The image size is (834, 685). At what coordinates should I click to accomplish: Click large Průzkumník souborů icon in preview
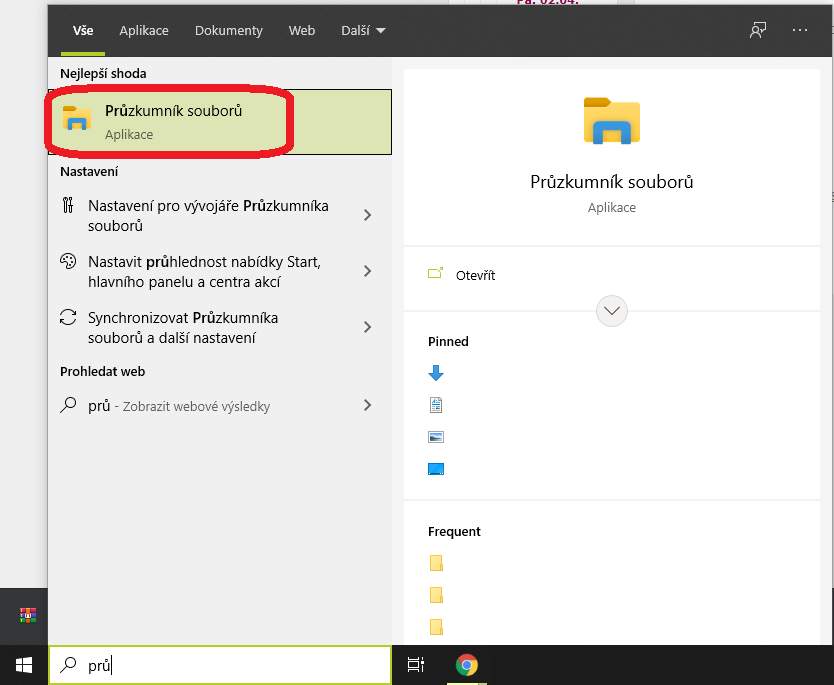pos(611,121)
